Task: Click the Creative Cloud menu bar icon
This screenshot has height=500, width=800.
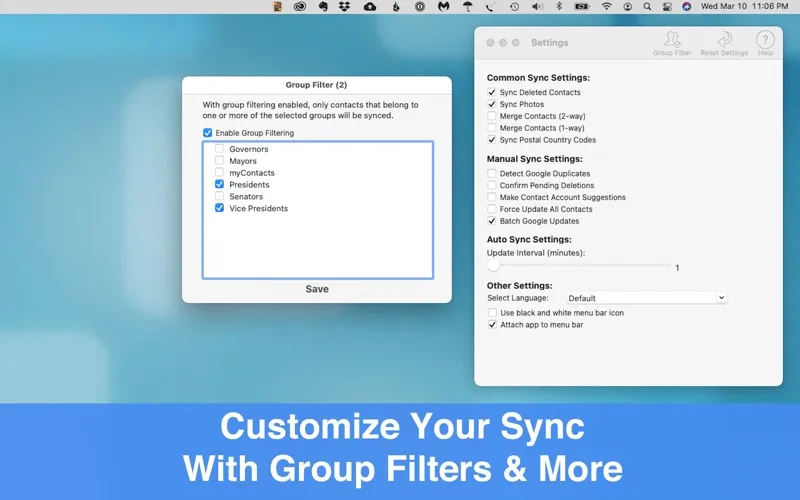Action: (300, 7)
